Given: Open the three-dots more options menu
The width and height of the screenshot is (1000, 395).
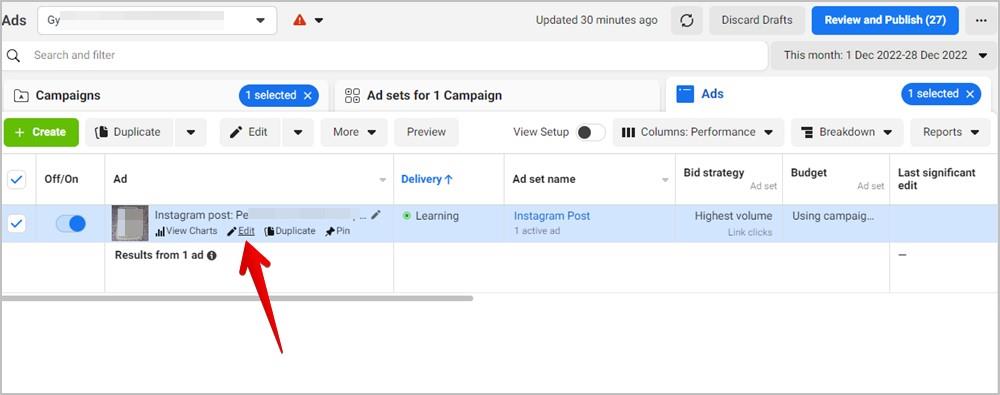Looking at the screenshot, I should tap(981, 20).
